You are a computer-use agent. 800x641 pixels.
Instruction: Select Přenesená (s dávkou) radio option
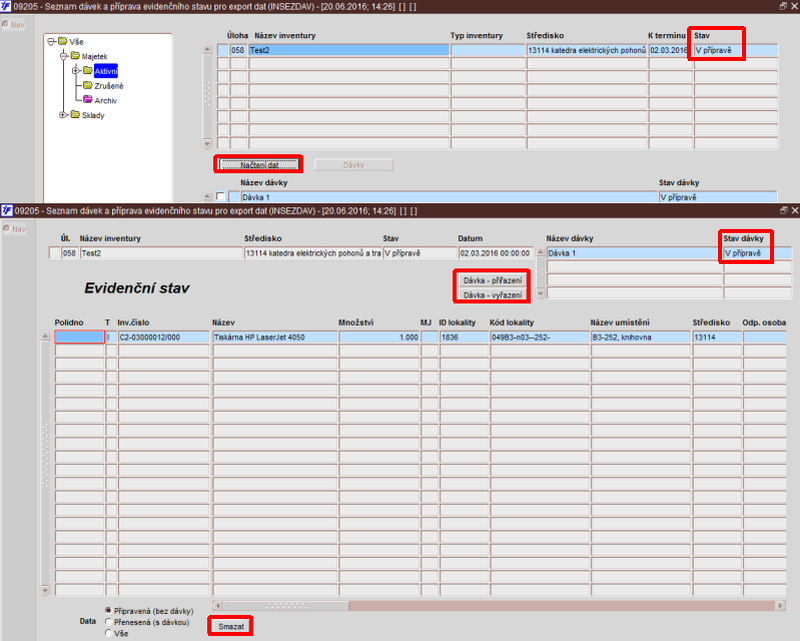tap(108, 622)
